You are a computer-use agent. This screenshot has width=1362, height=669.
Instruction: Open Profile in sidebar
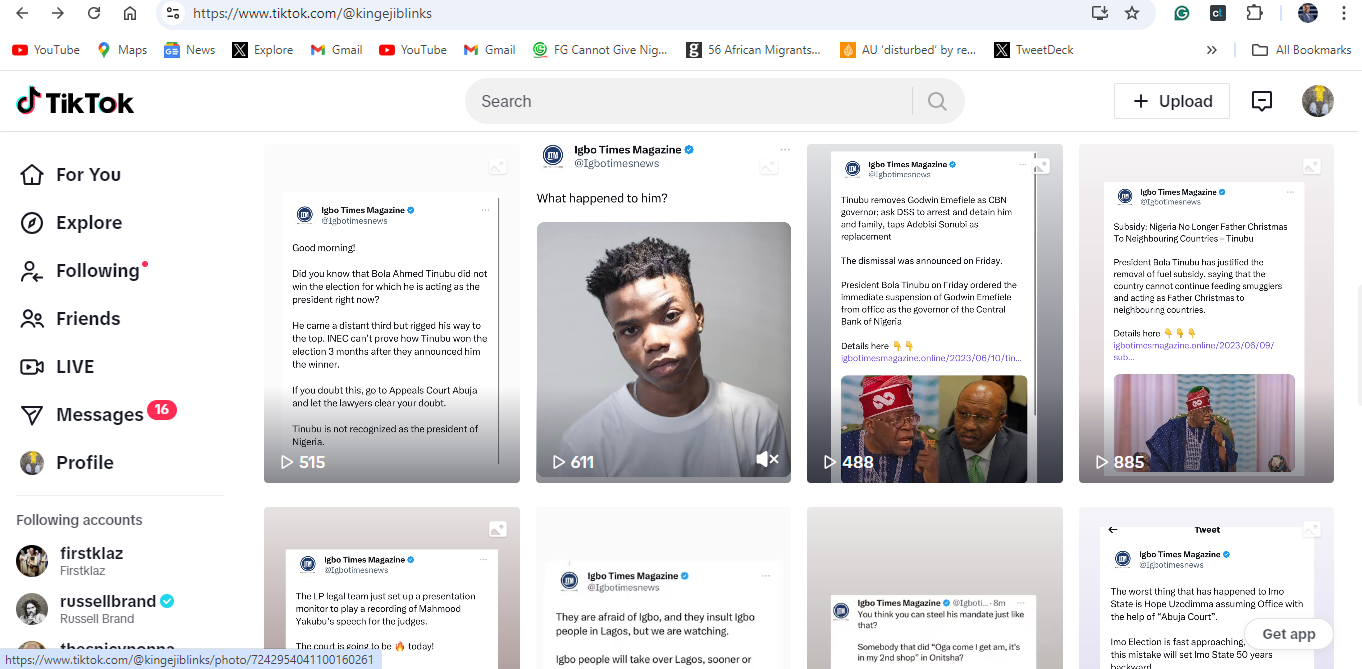(67, 463)
